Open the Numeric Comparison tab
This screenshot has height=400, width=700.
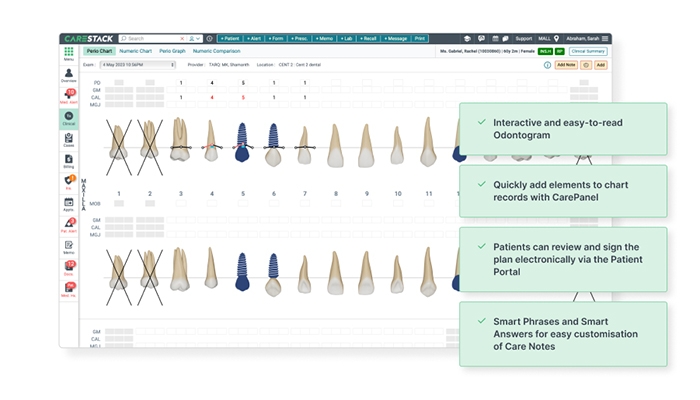[x=217, y=51]
